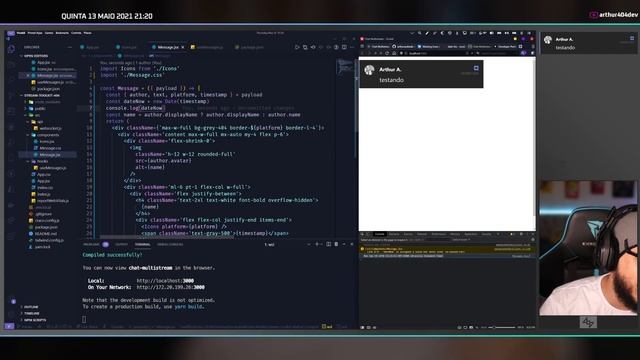The height and width of the screenshot is (360, 640).
Task: Switch to the DevTools Console tab
Action: pyautogui.click(x=380, y=234)
